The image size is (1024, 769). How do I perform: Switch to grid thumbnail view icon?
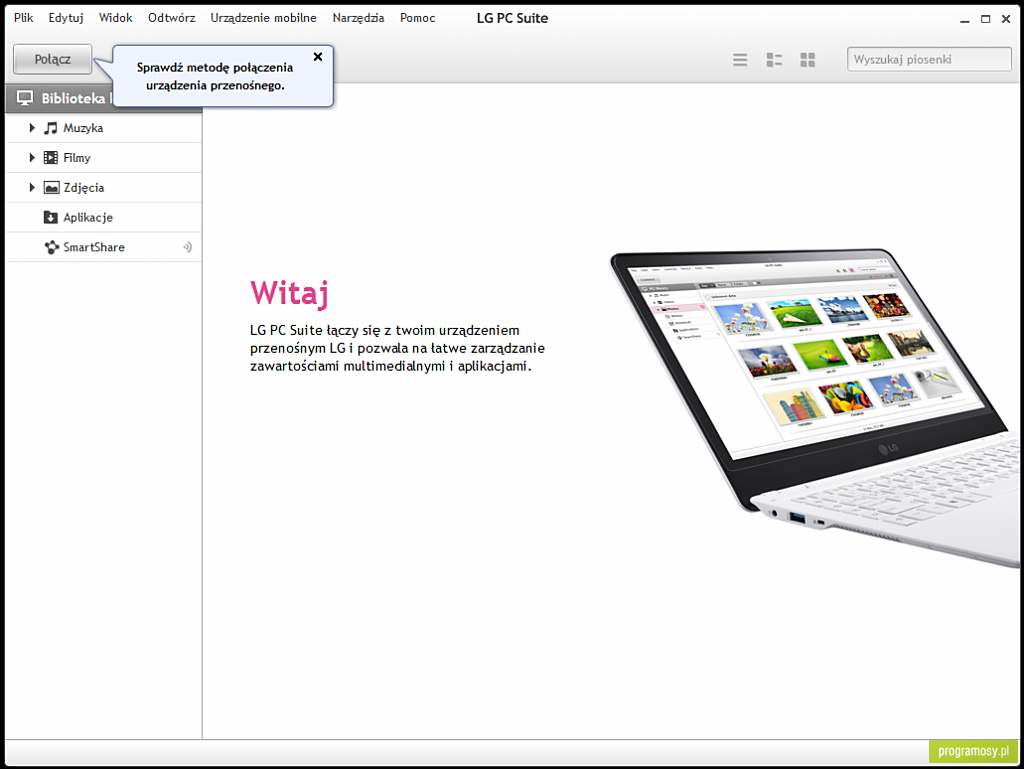coord(808,60)
